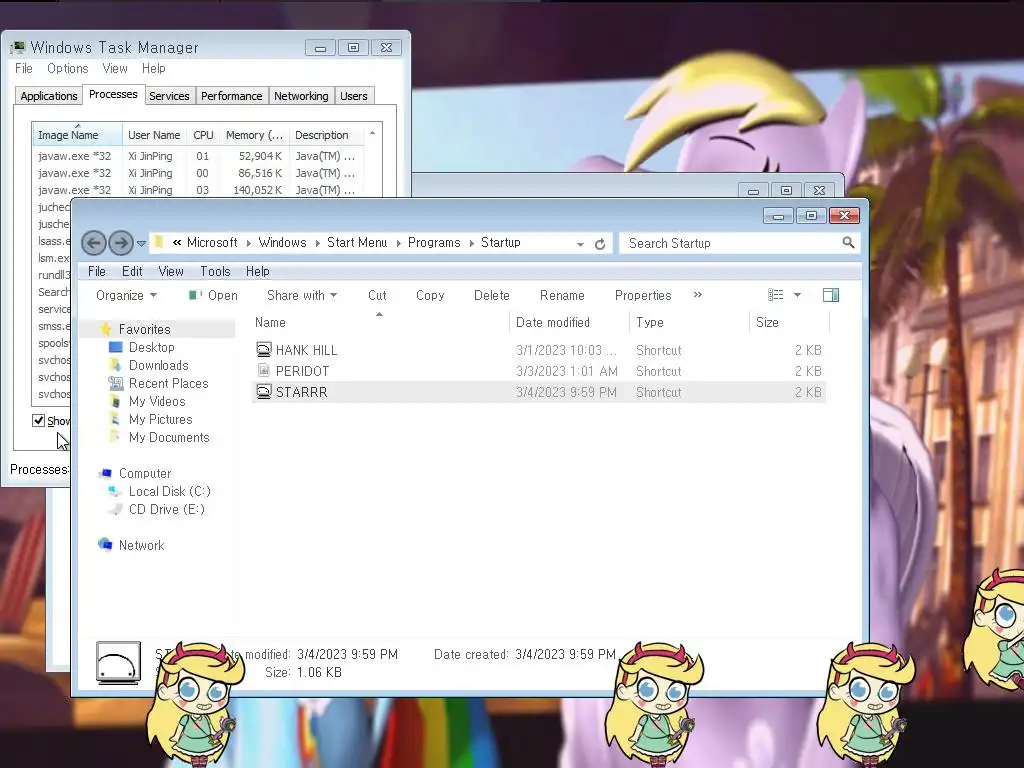This screenshot has height=768, width=1024.
Task: Click the Microsoft breadcrumb segment
Action: tap(212, 242)
